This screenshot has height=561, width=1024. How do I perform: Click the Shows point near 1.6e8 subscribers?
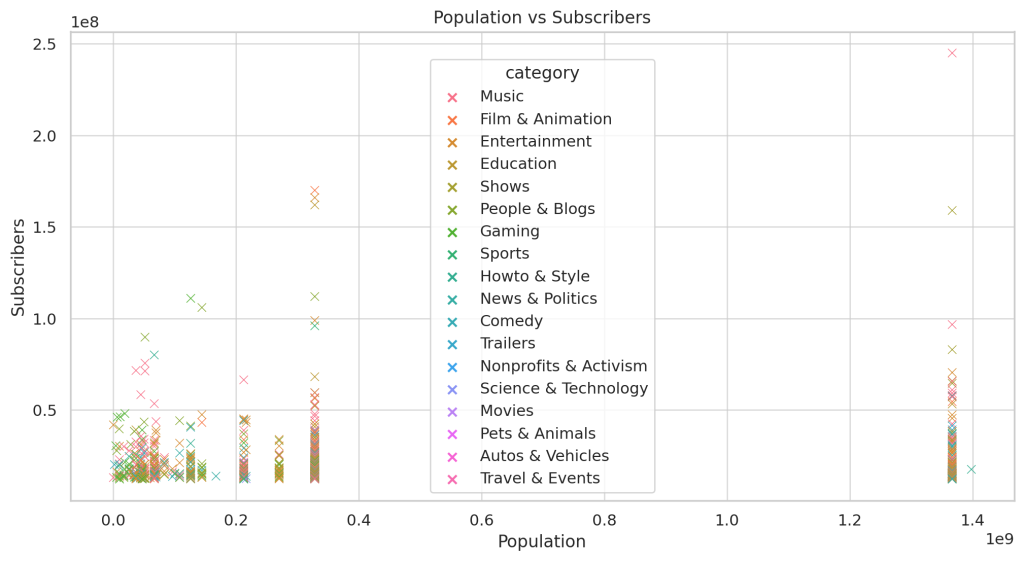pyautogui.click(x=952, y=210)
